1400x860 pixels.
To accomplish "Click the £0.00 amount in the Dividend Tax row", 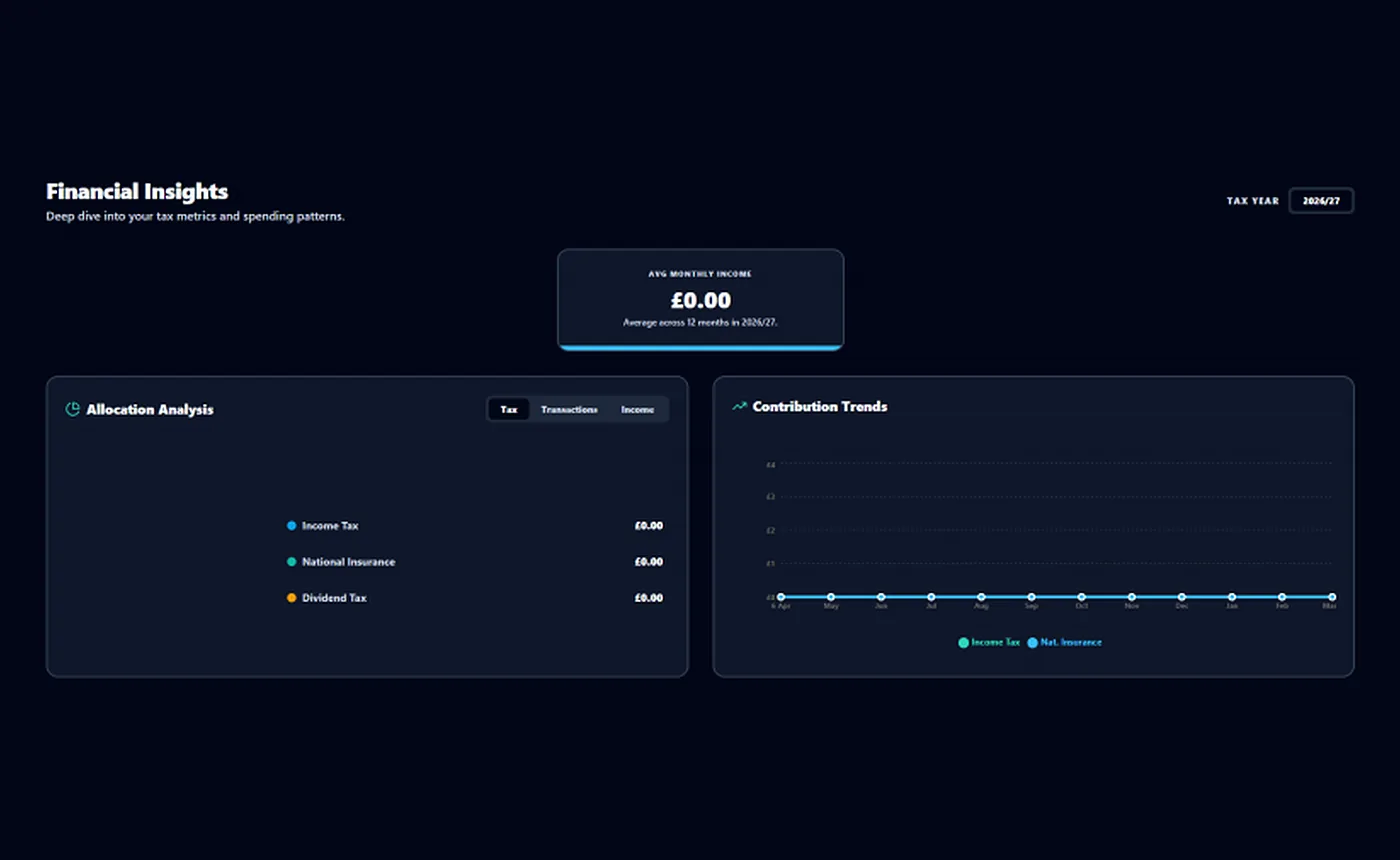I will [x=649, y=598].
